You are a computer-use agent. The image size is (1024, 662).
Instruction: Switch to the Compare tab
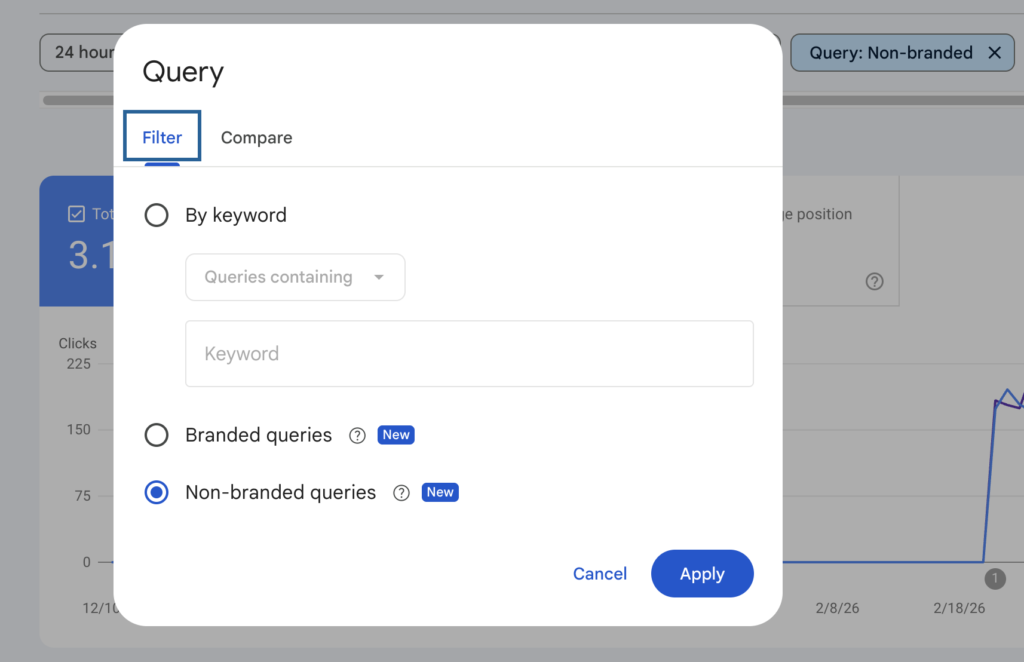pyautogui.click(x=256, y=137)
